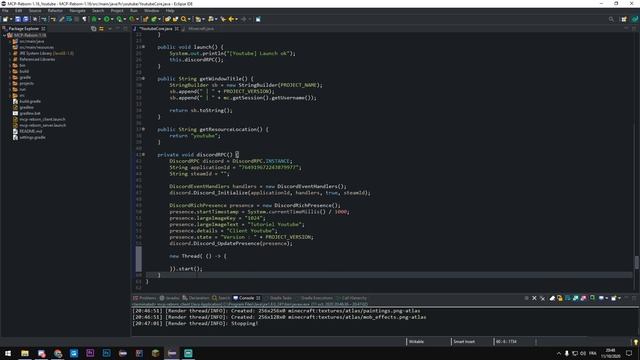The image size is (640, 360).
Task: Click the New file toolbar icon
Action: click(x=5, y=19)
